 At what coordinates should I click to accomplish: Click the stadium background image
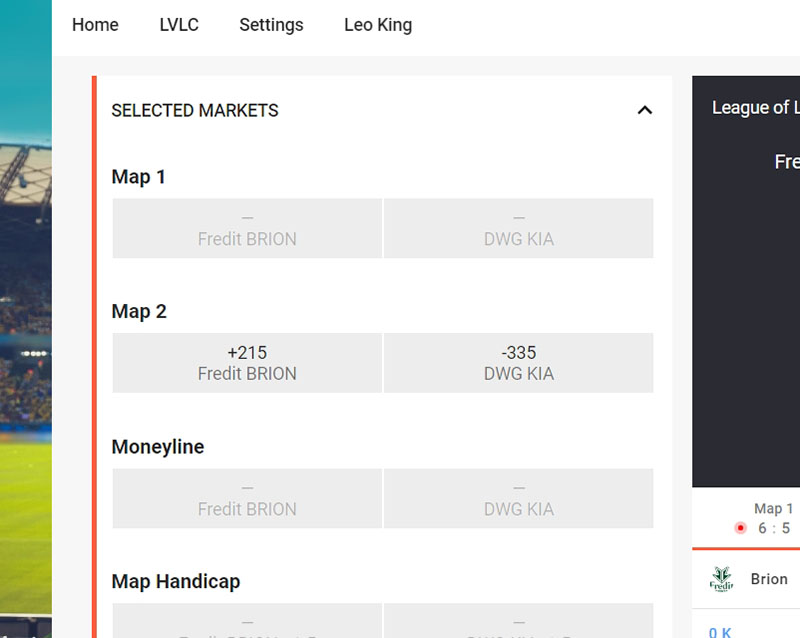pos(26,319)
